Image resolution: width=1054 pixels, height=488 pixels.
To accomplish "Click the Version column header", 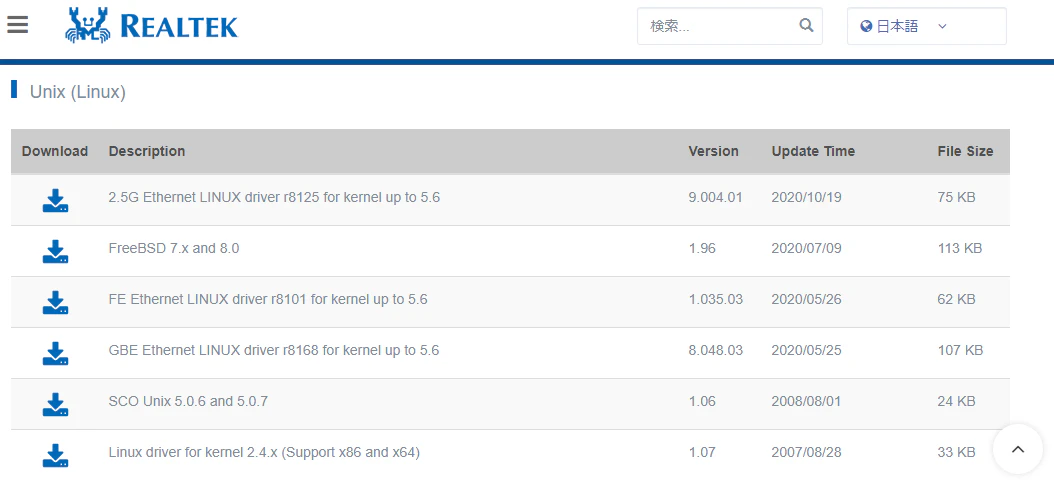I will (713, 151).
